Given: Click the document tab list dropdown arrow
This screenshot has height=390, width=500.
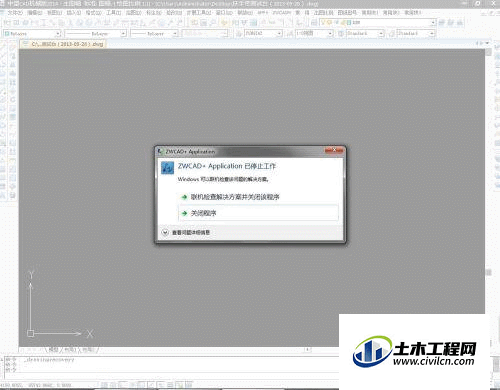Looking at the screenshot, I should (x=487, y=43).
